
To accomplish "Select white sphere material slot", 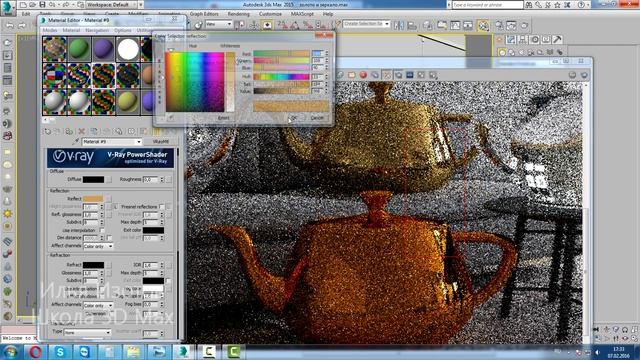I will point(128,49).
